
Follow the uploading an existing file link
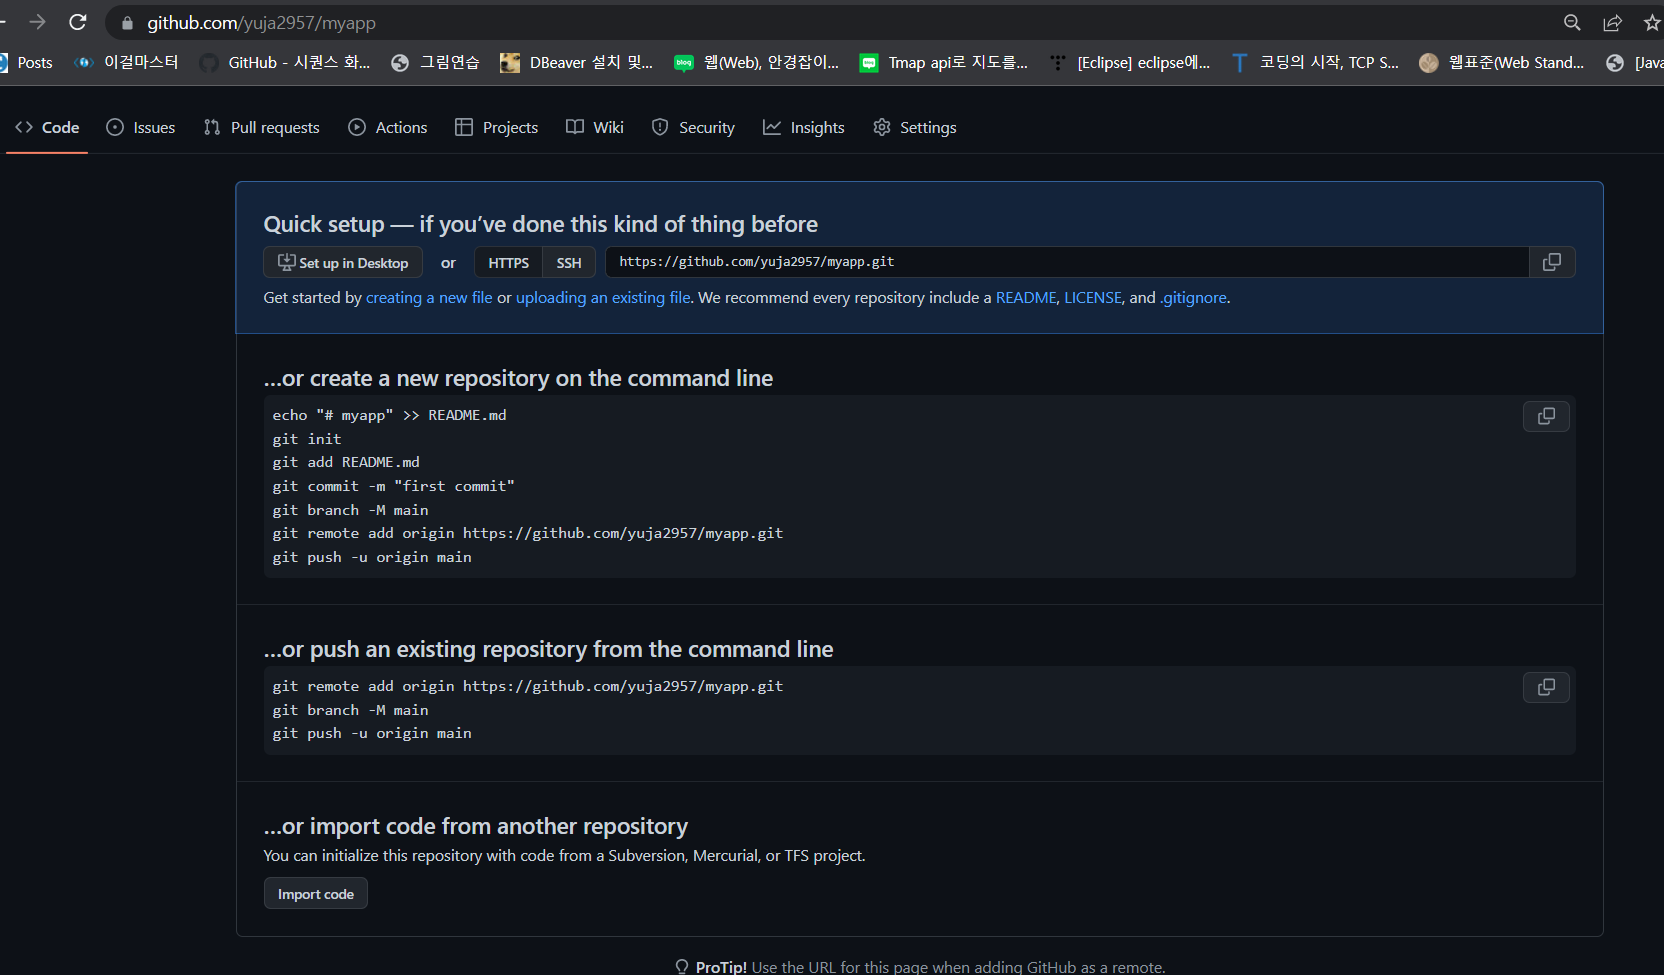click(x=603, y=298)
